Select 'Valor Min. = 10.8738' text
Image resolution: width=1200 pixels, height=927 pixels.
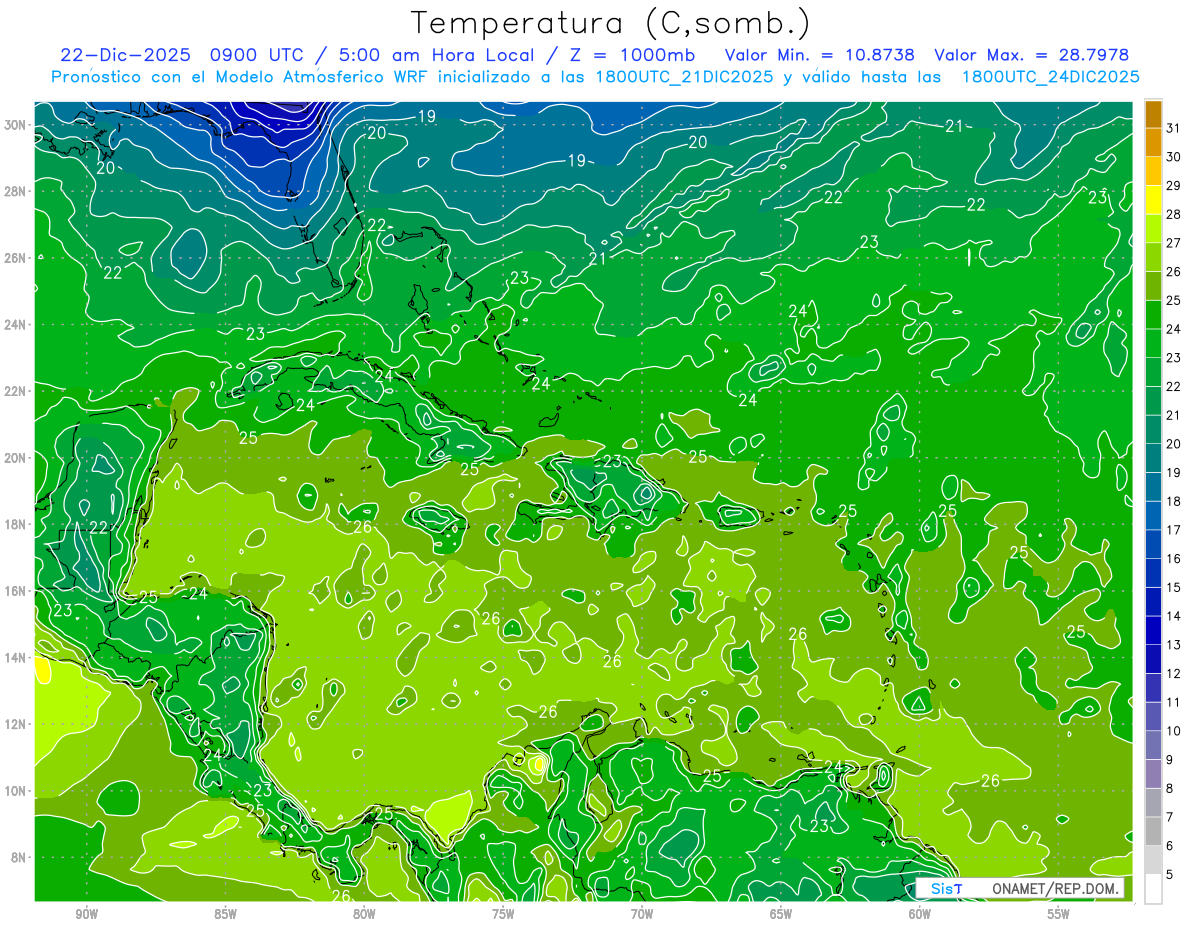tap(820, 55)
